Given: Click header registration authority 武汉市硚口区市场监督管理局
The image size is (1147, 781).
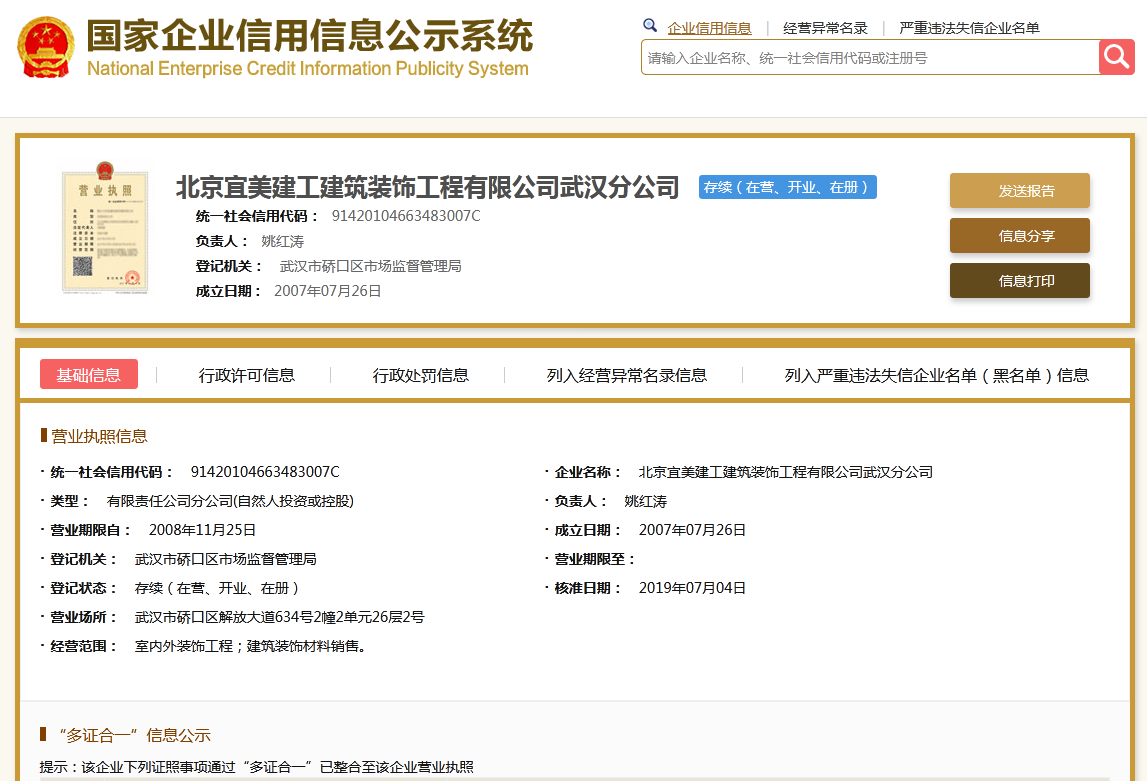Looking at the screenshot, I should (x=370, y=266).
